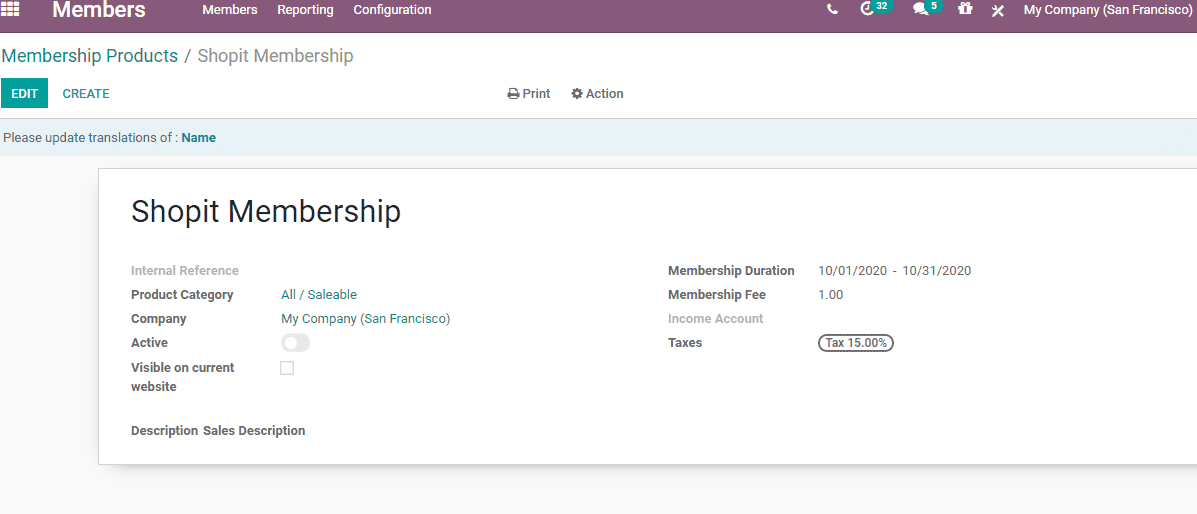
Task: Open the All / Saleable category link
Action: tap(319, 295)
